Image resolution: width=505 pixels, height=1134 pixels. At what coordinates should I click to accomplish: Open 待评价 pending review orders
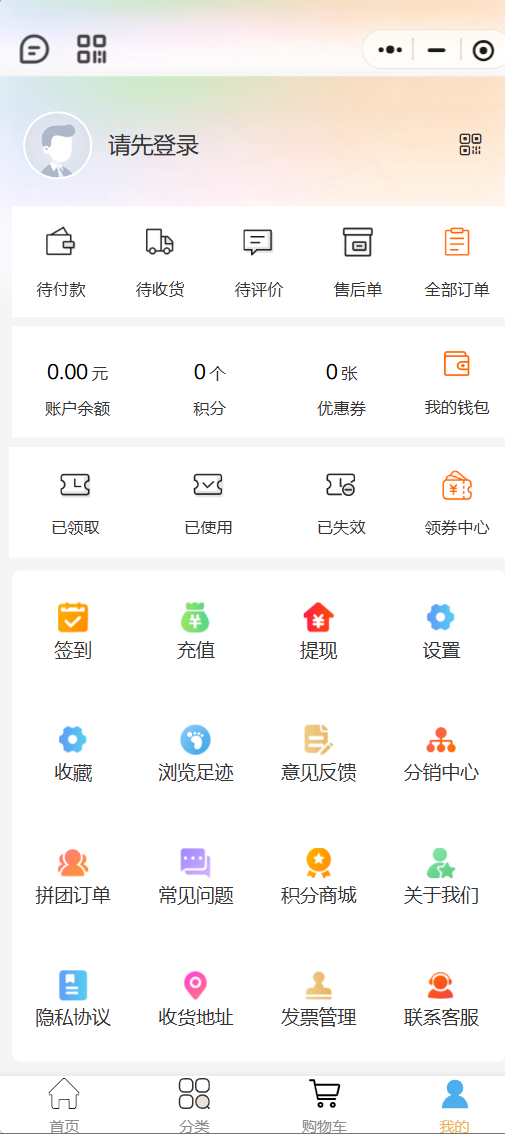tap(258, 263)
